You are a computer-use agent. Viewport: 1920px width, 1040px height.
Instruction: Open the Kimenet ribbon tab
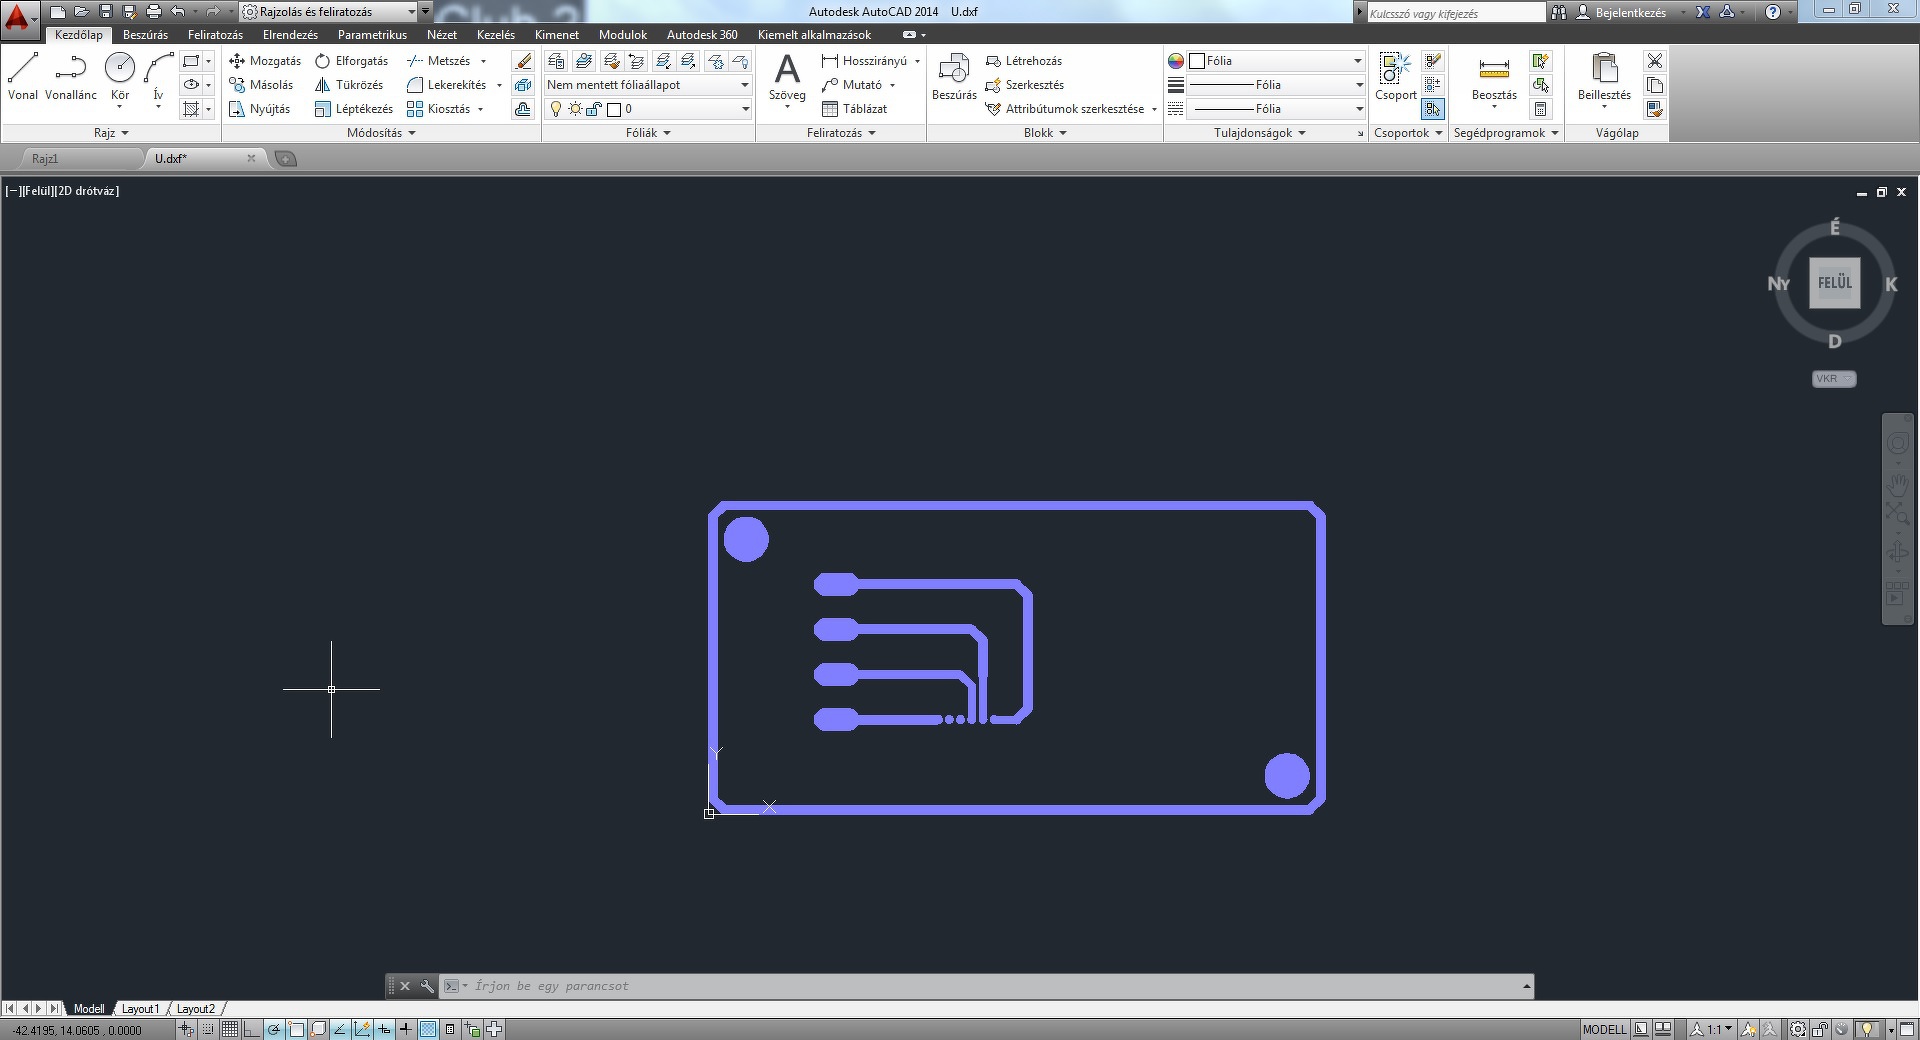point(556,35)
